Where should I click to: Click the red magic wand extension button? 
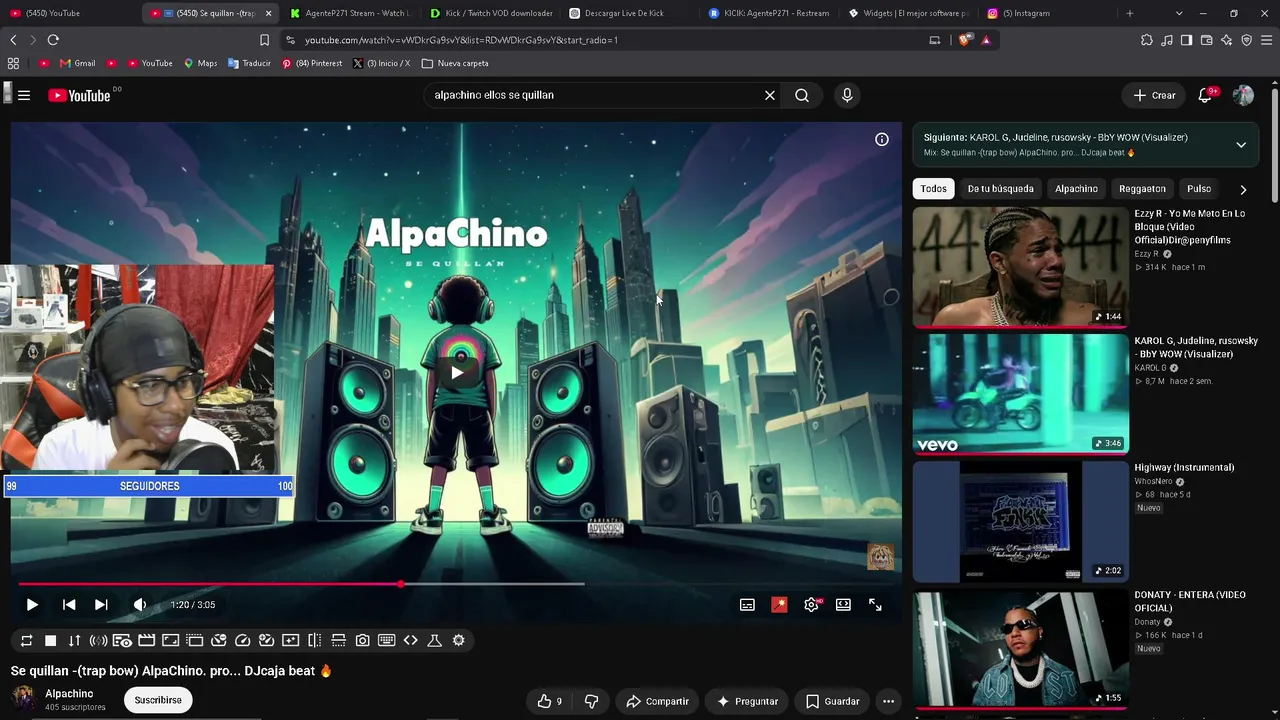[779, 605]
